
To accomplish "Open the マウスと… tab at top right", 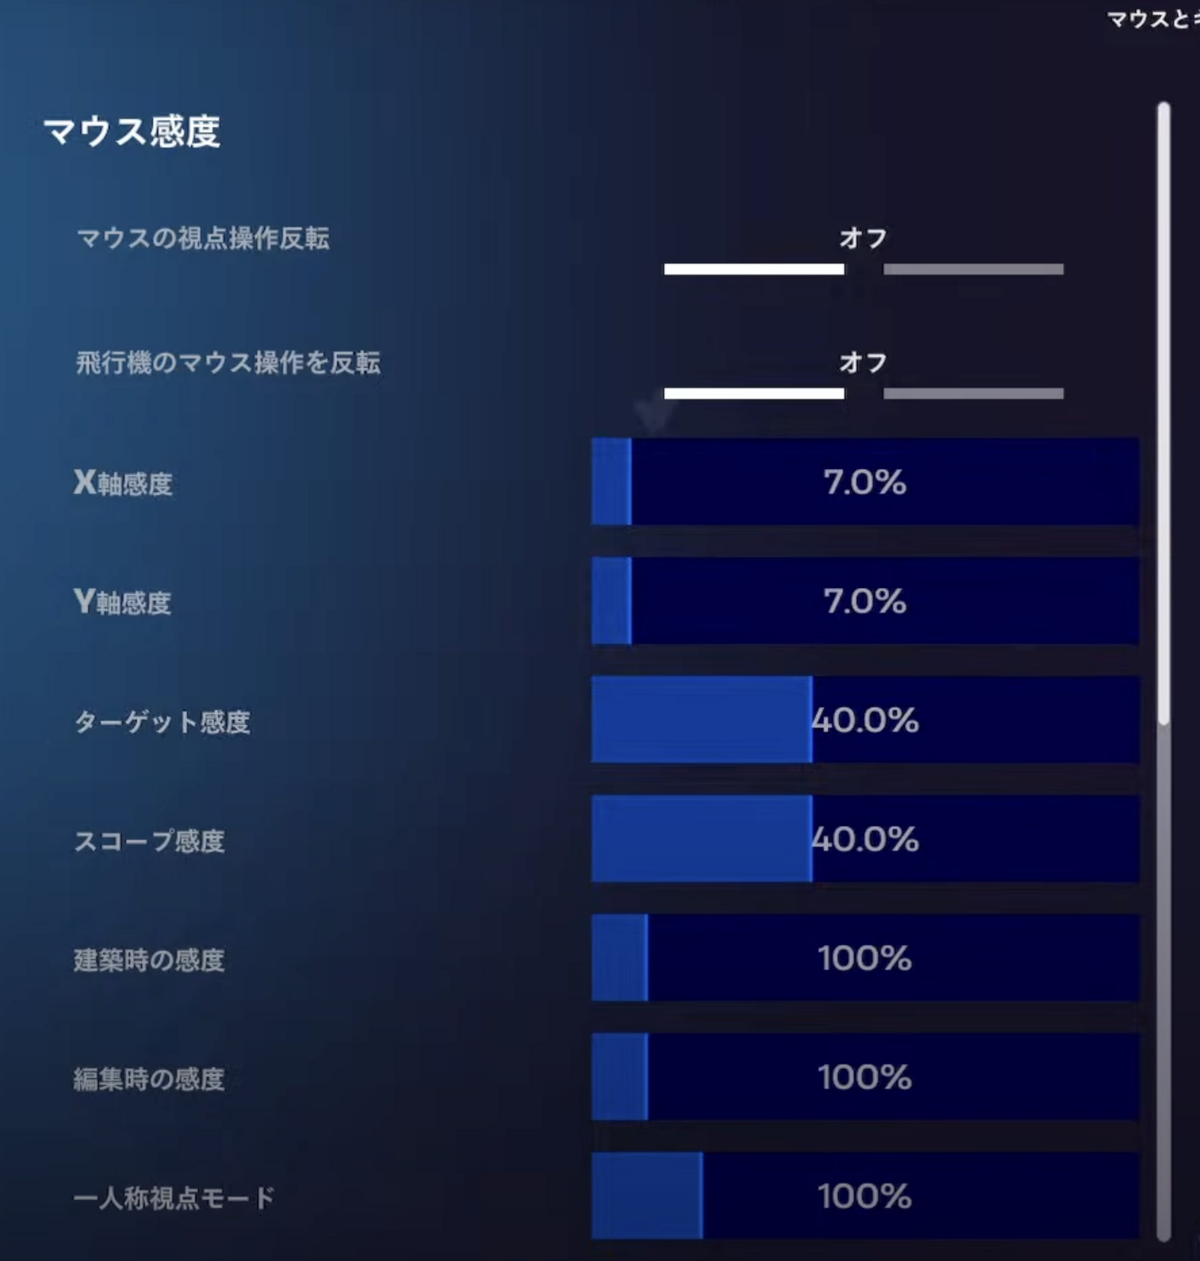I will pyautogui.click(x=1153, y=19).
